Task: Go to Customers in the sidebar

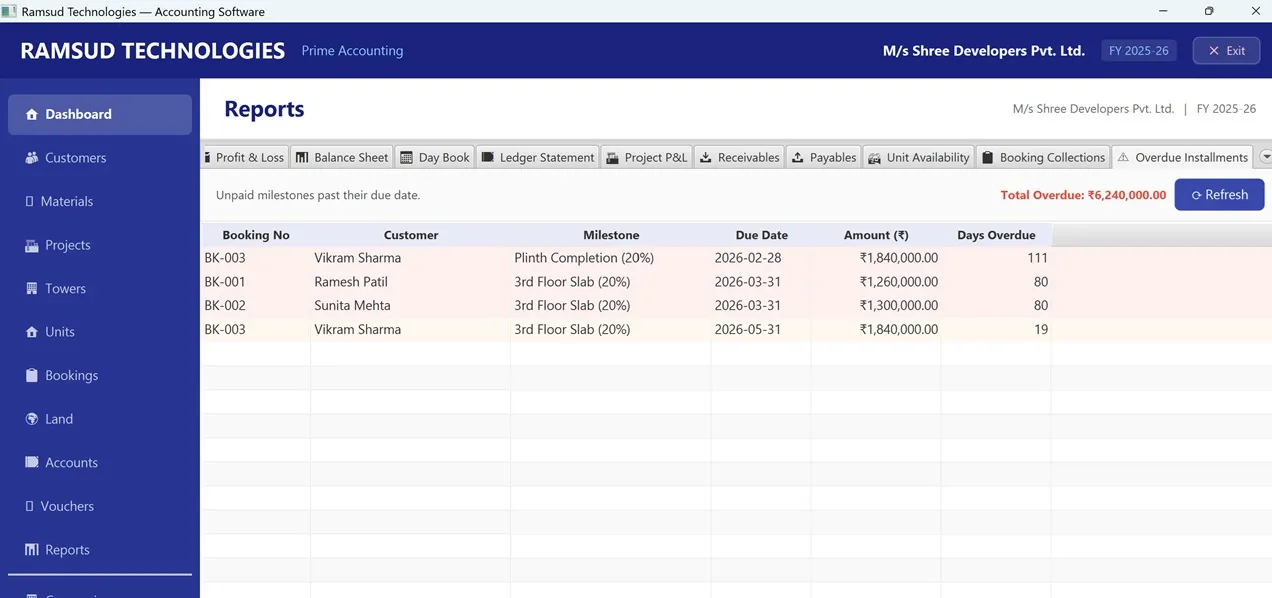Action: tap(100, 158)
